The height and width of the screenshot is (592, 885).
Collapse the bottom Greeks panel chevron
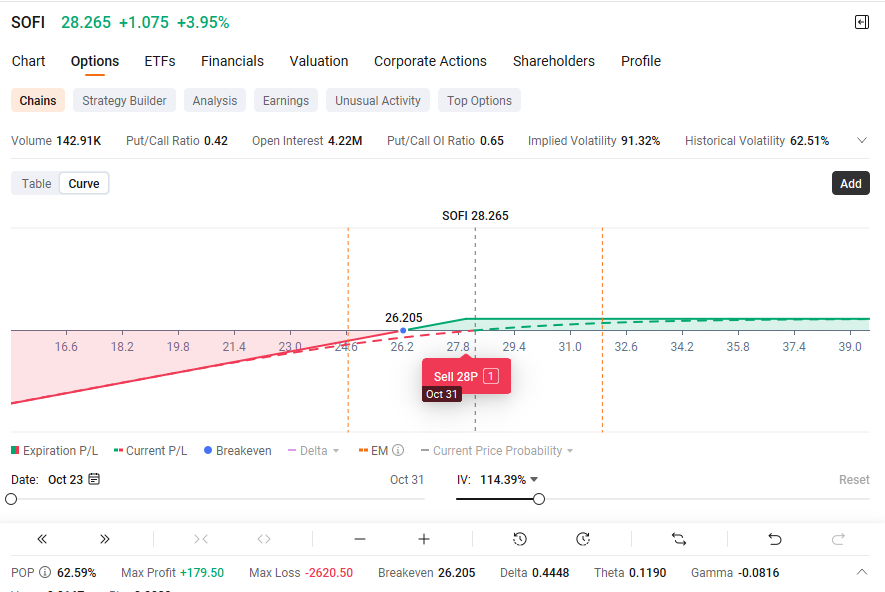[x=861, y=572]
